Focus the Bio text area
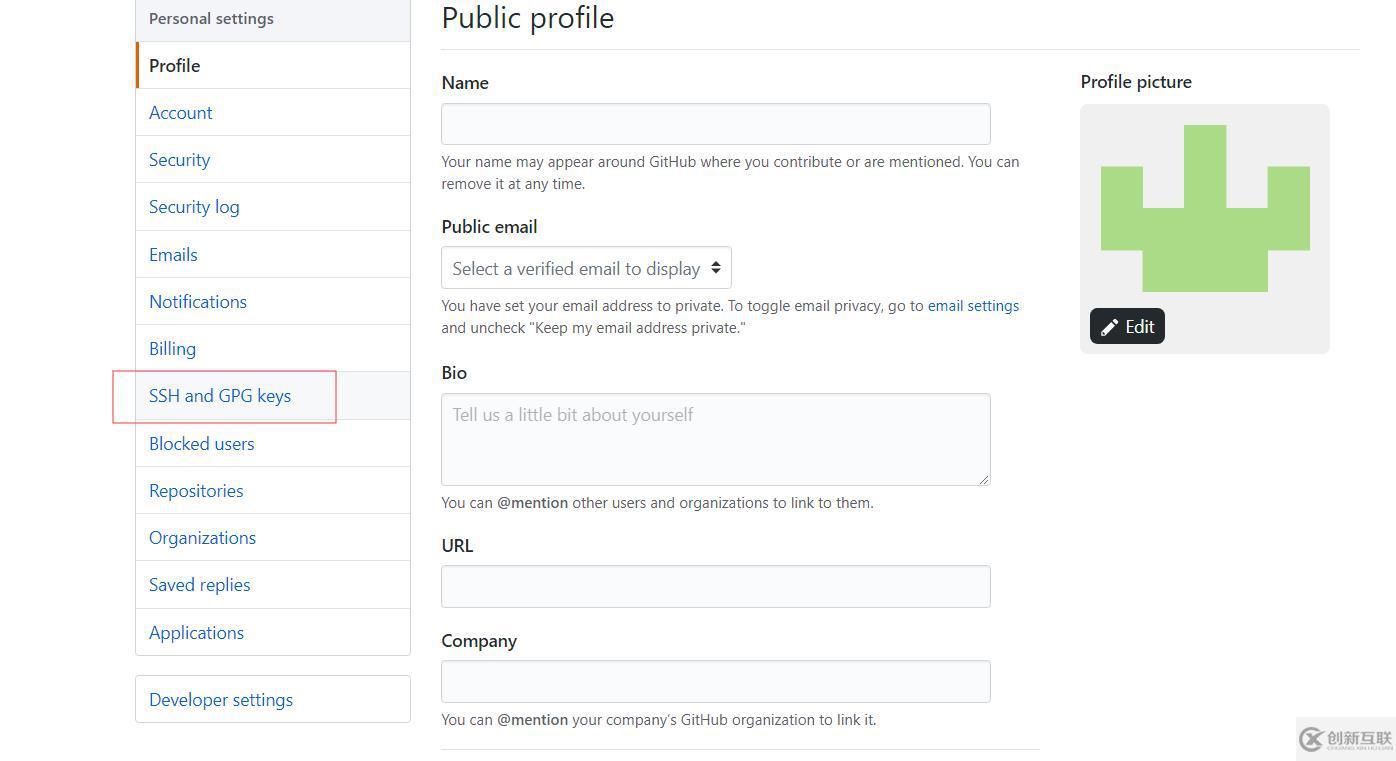Image resolution: width=1396 pixels, height=761 pixels. pos(716,439)
